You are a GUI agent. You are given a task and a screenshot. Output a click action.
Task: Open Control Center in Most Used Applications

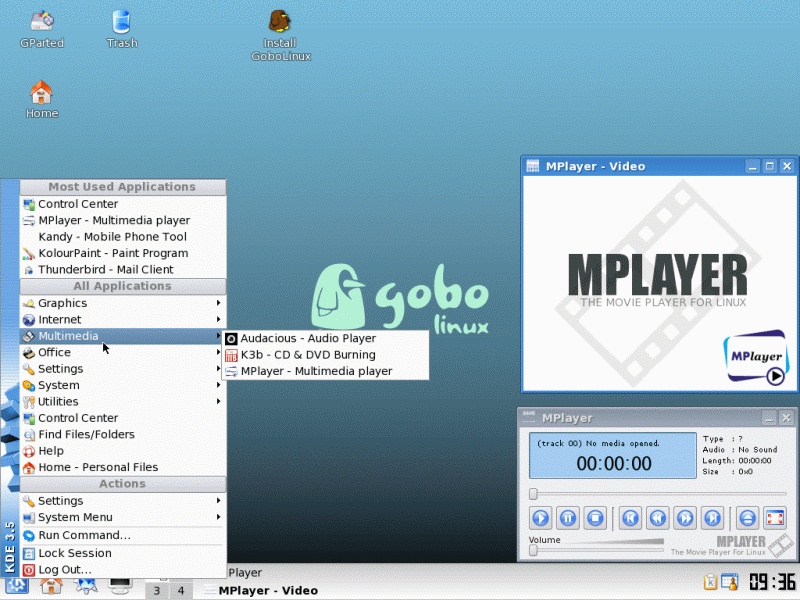pos(123,204)
